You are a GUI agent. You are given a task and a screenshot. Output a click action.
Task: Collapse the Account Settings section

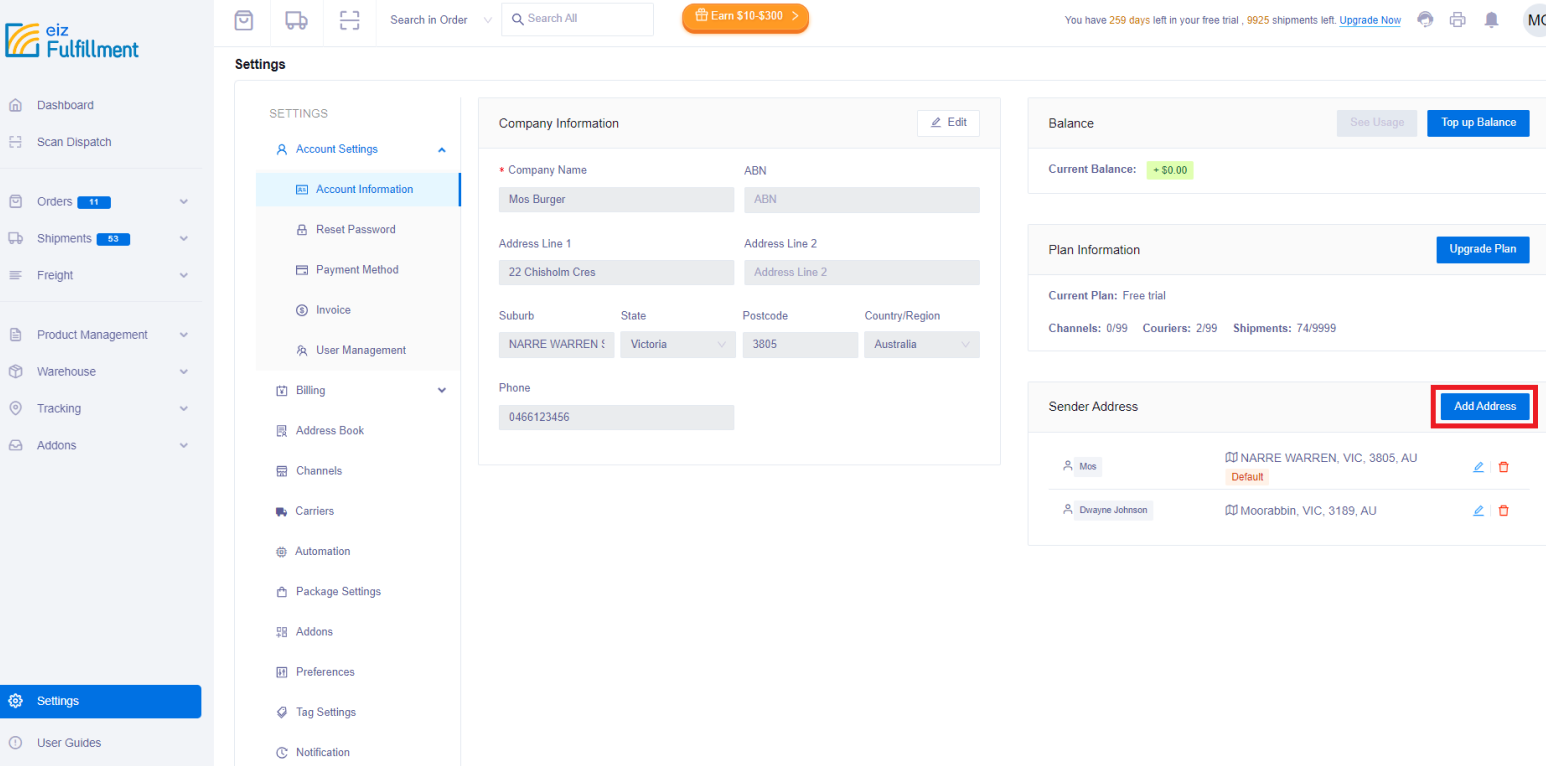pos(441,149)
